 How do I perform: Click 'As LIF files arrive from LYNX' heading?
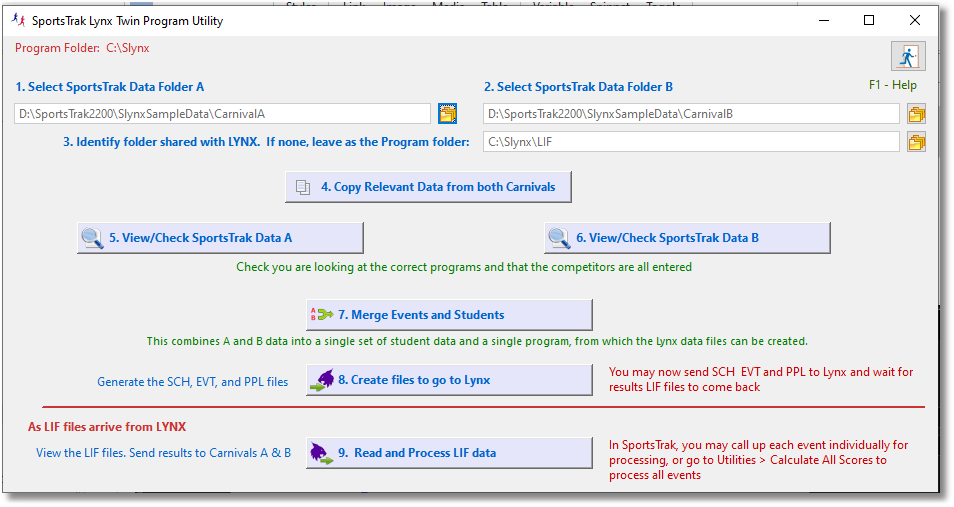point(107,427)
